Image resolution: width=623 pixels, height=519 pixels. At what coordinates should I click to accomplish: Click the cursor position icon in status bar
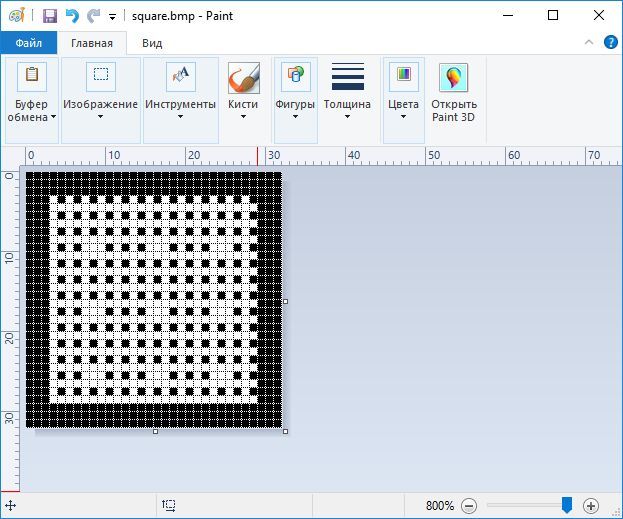click(10, 506)
